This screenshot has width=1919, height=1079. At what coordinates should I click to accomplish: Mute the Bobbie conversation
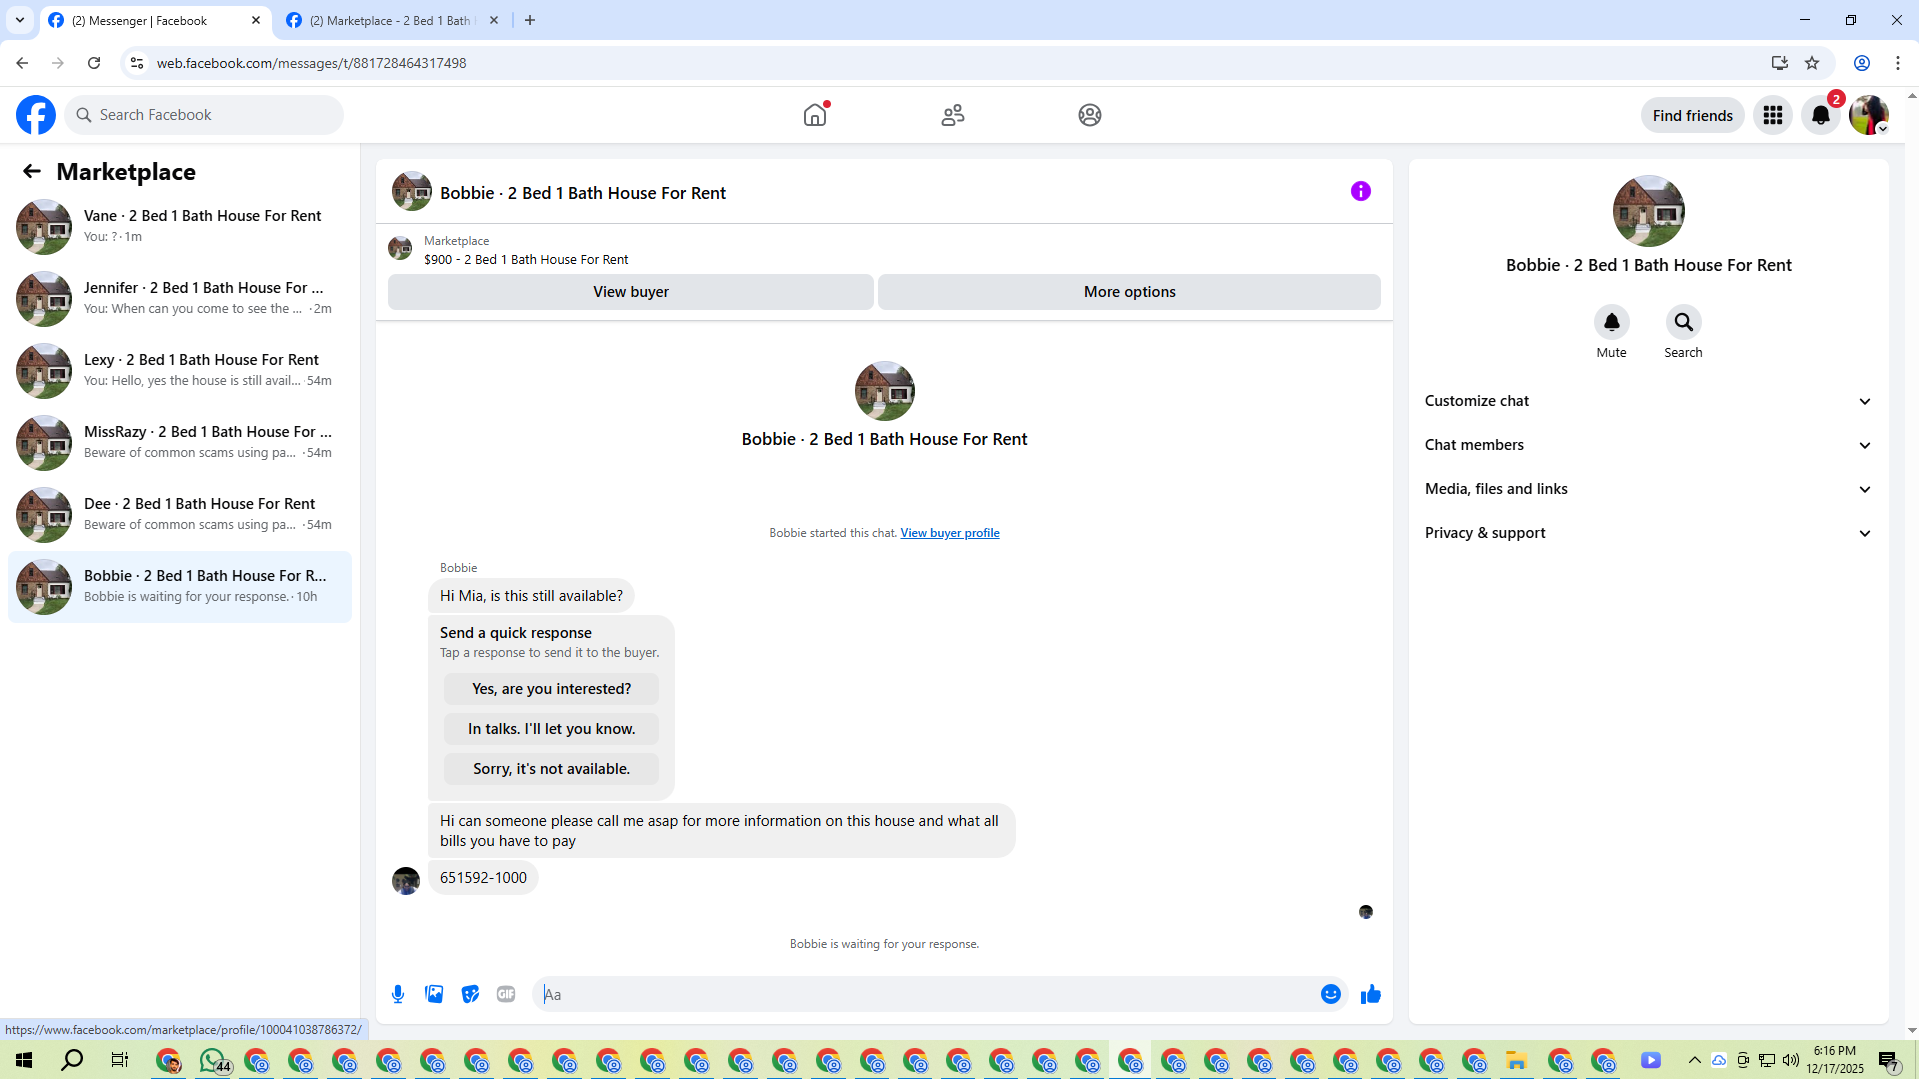click(x=1612, y=322)
